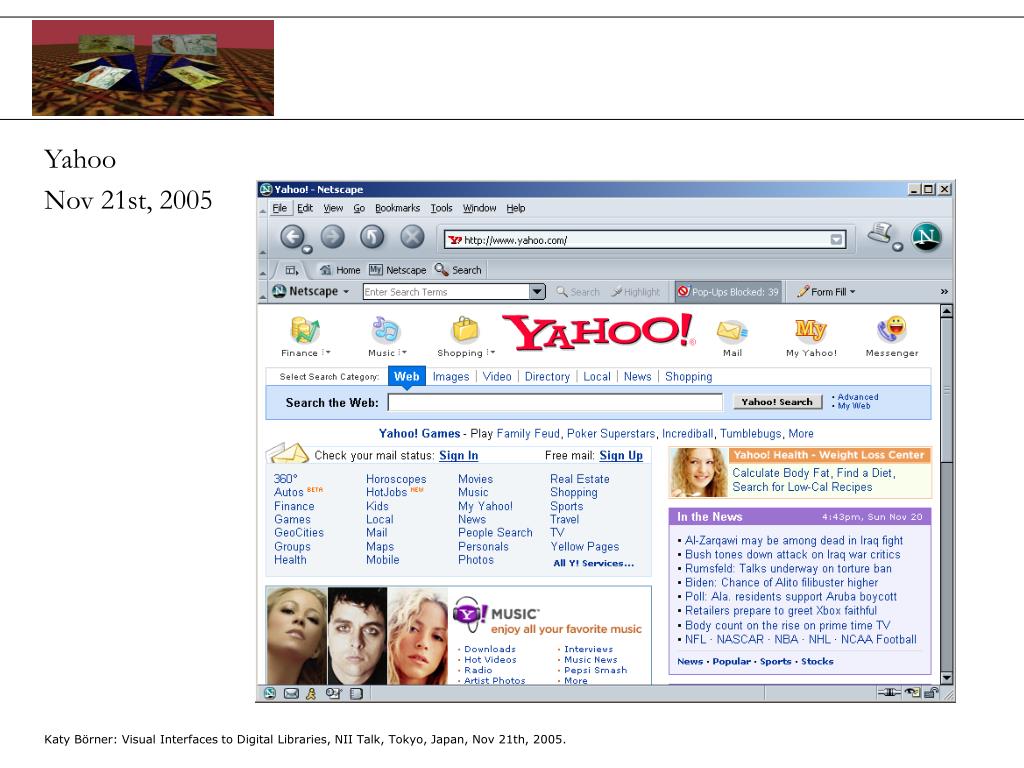The height and width of the screenshot is (768, 1024).
Task: Click the Mail envelope icon in the status bar
Action: coord(291,694)
